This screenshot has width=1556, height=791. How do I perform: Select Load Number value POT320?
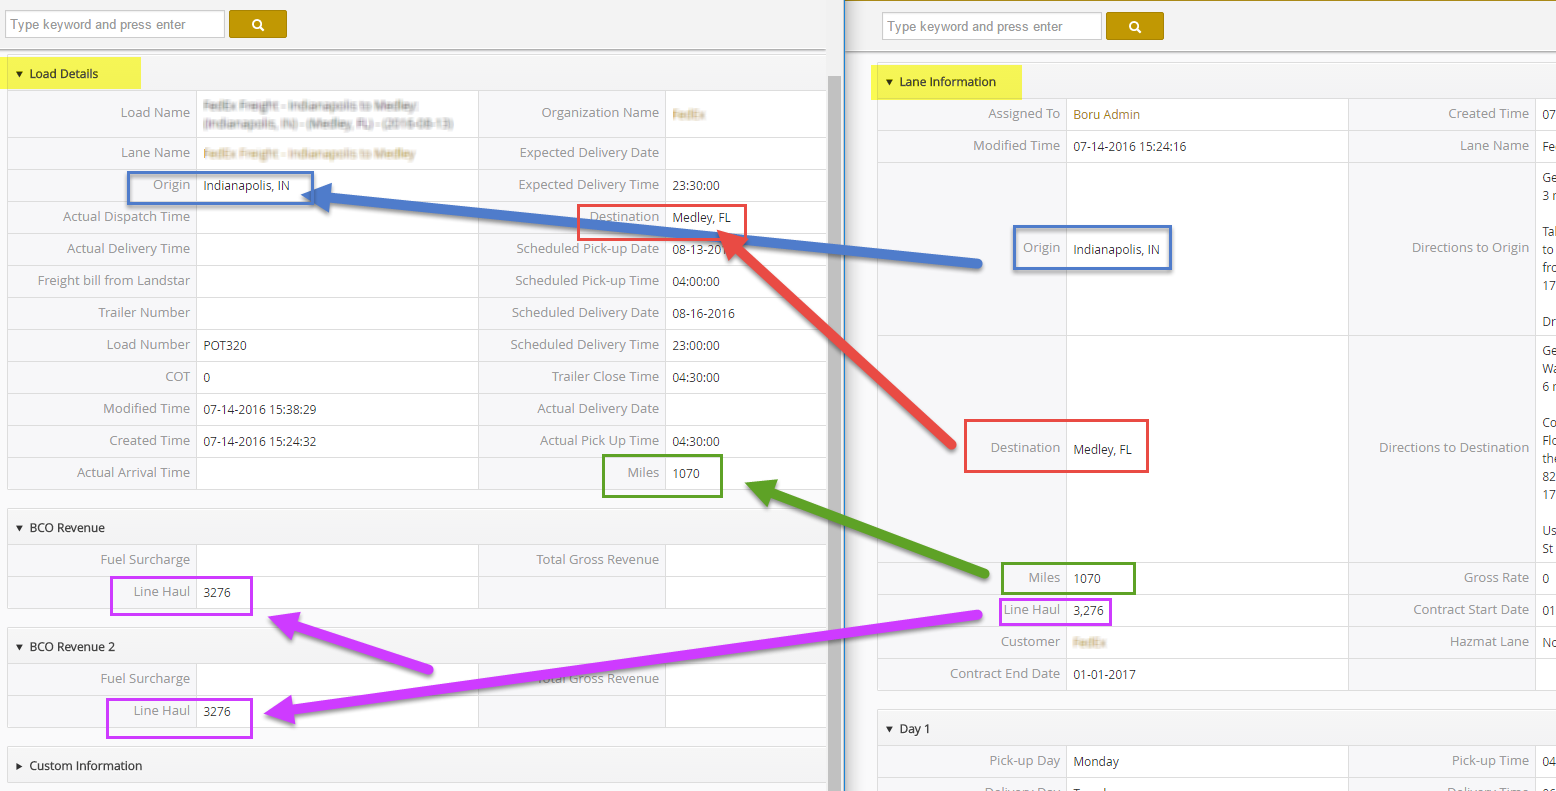(x=225, y=345)
